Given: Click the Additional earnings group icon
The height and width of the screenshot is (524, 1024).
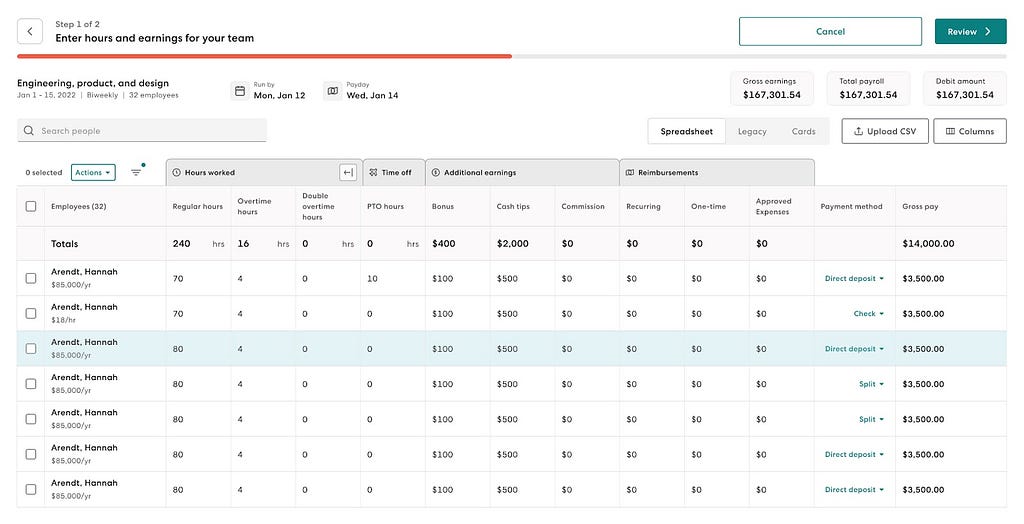Looking at the screenshot, I should point(436,173).
